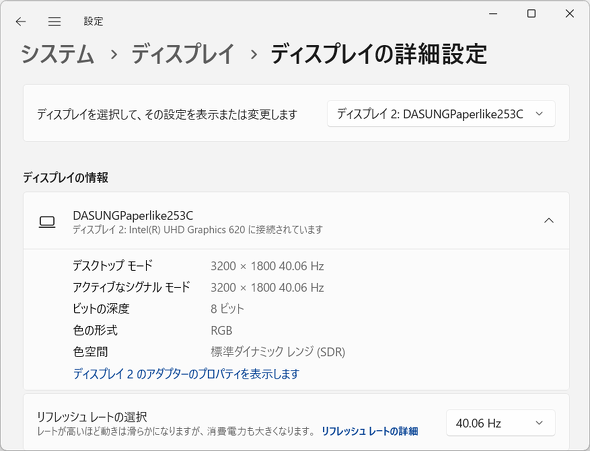The height and width of the screenshot is (451, 590).
Task: Click the laptop icon beside DASUNGPaperlike253C
Action: coord(47,222)
